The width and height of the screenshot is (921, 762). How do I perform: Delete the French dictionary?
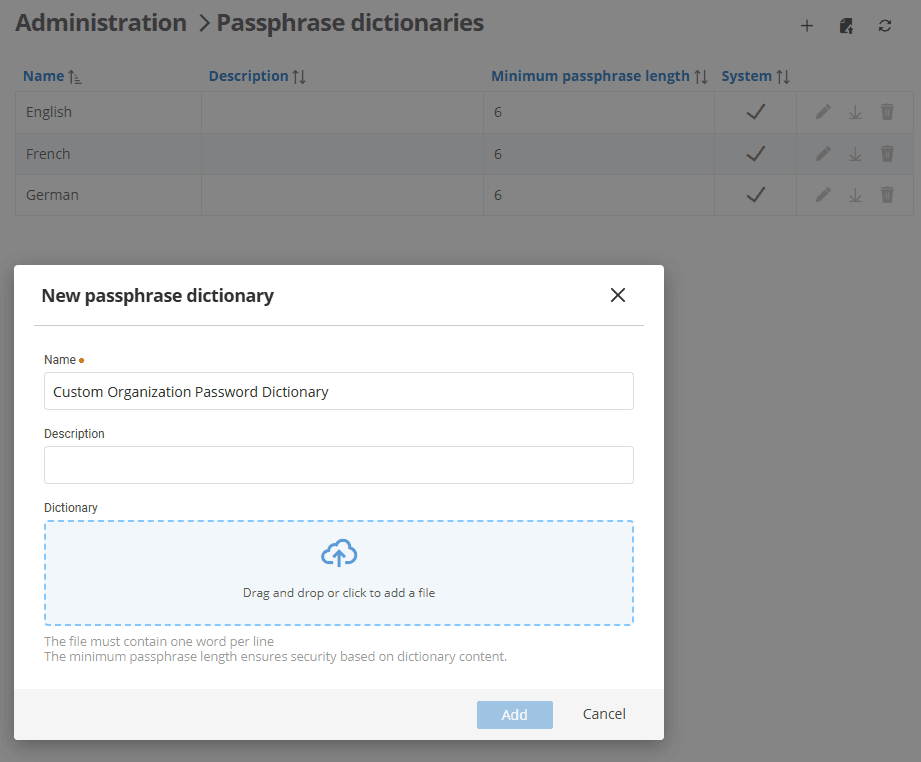tap(887, 153)
